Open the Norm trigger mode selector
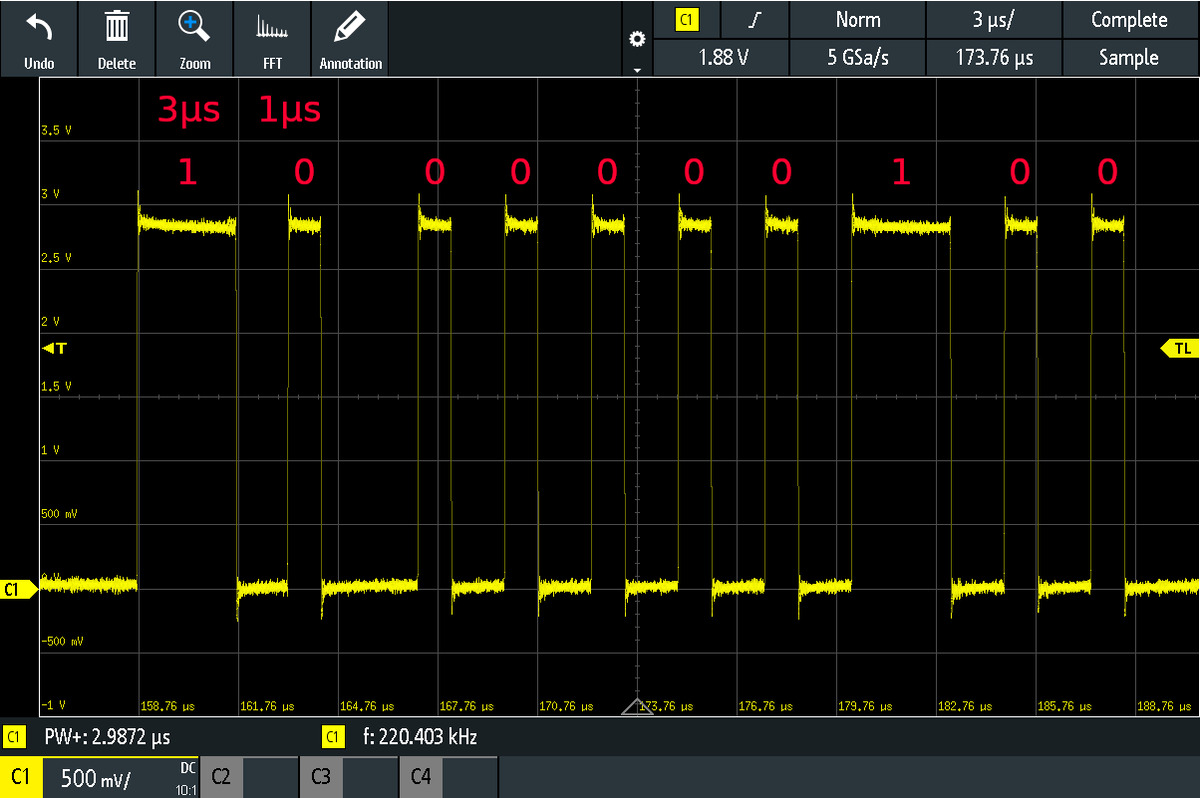This screenshot has width=1200, height=798. coord(857,19)
